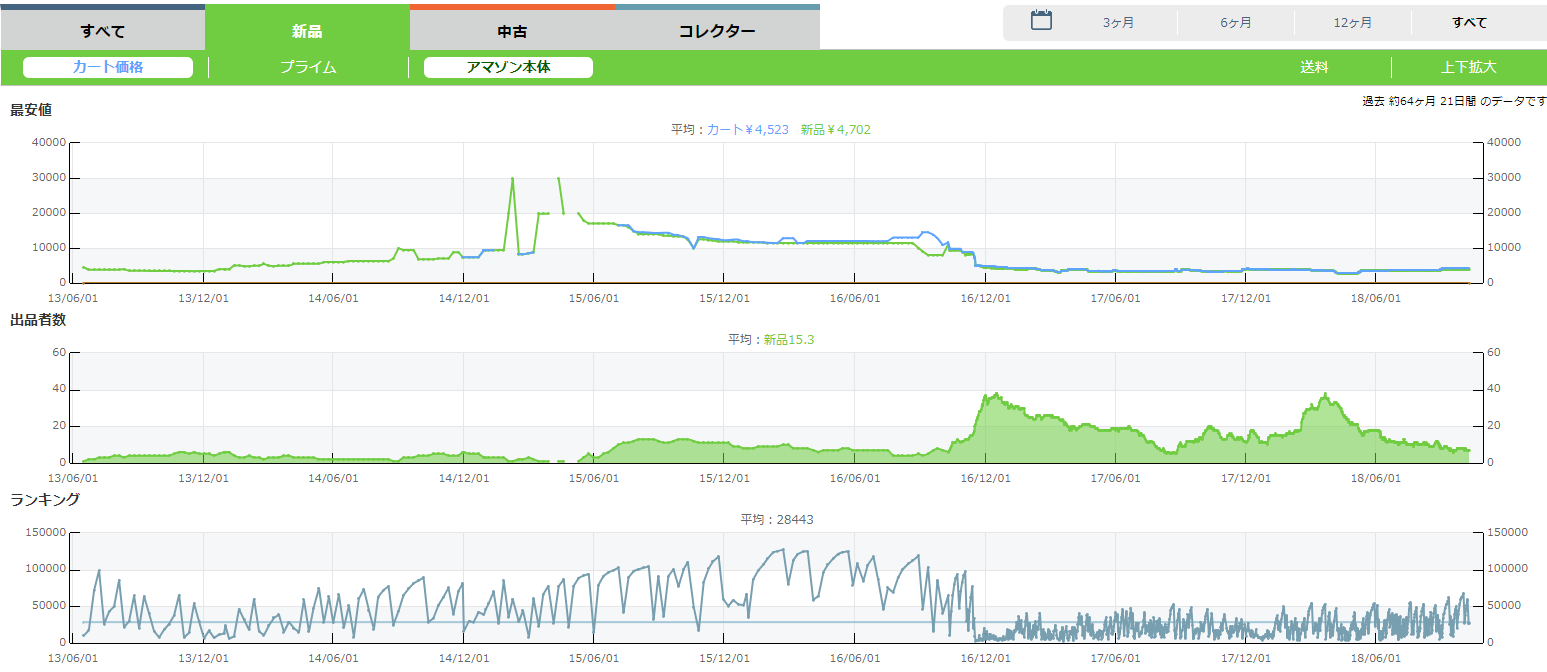
Task: Click the カート ￥4,523 average legend
Action: click(x=748, y=130)
